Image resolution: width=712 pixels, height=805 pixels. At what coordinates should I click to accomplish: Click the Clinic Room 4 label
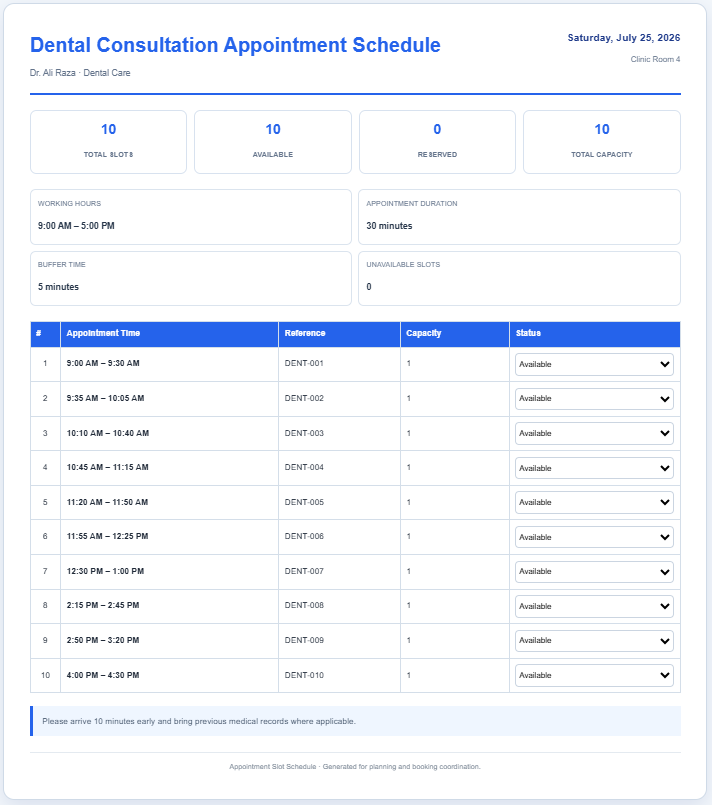click(655, 60)
